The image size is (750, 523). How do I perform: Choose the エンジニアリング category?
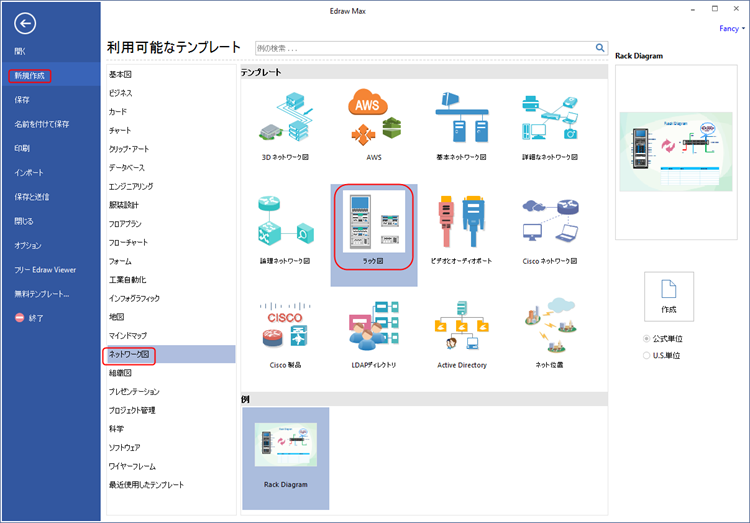coord(131,187)
